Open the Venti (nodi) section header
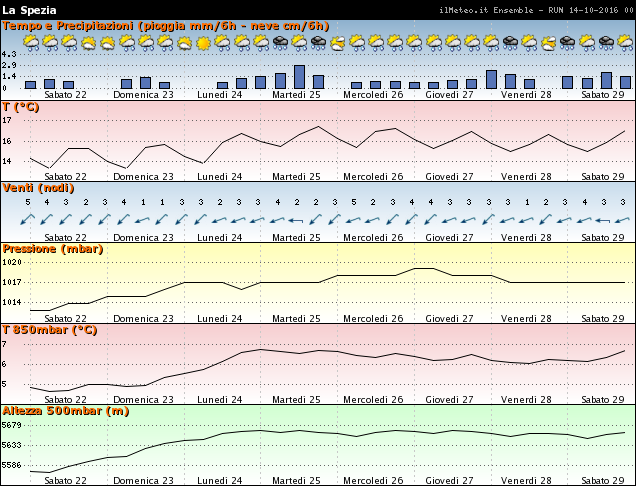Screen dimensions: 636x486 (38, 187)
